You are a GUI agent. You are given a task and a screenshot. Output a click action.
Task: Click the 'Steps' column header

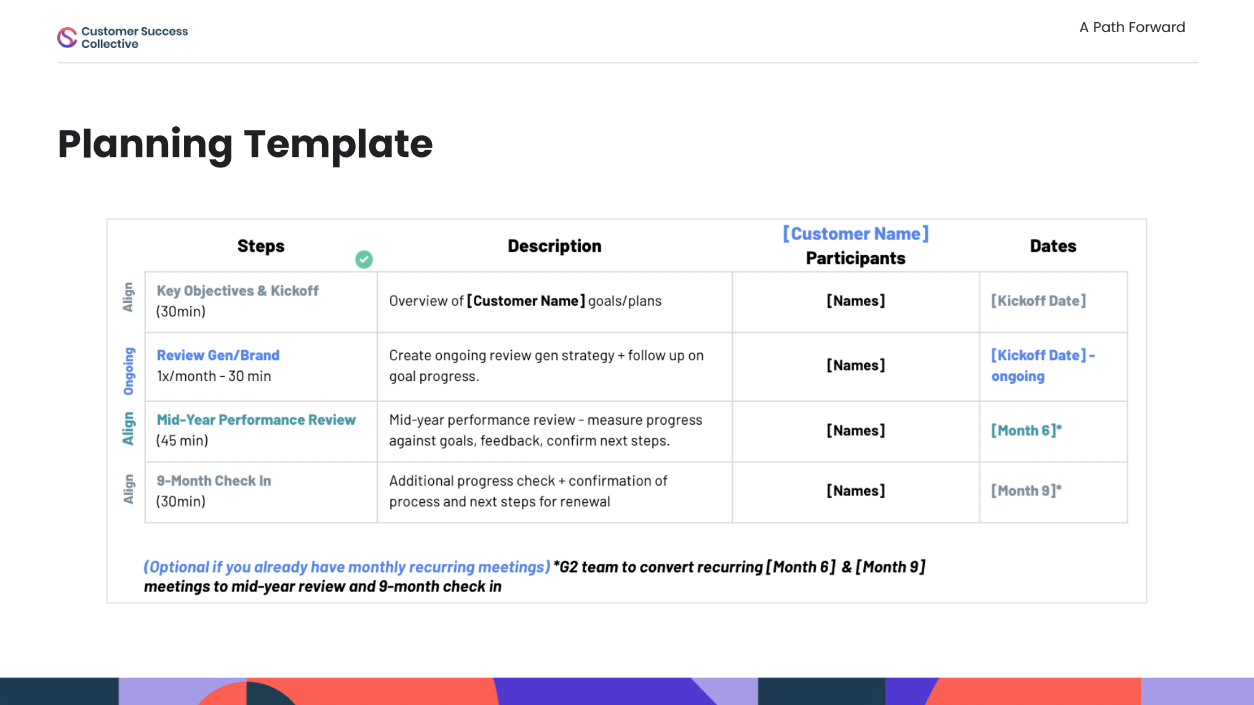(x=261, y=246)
